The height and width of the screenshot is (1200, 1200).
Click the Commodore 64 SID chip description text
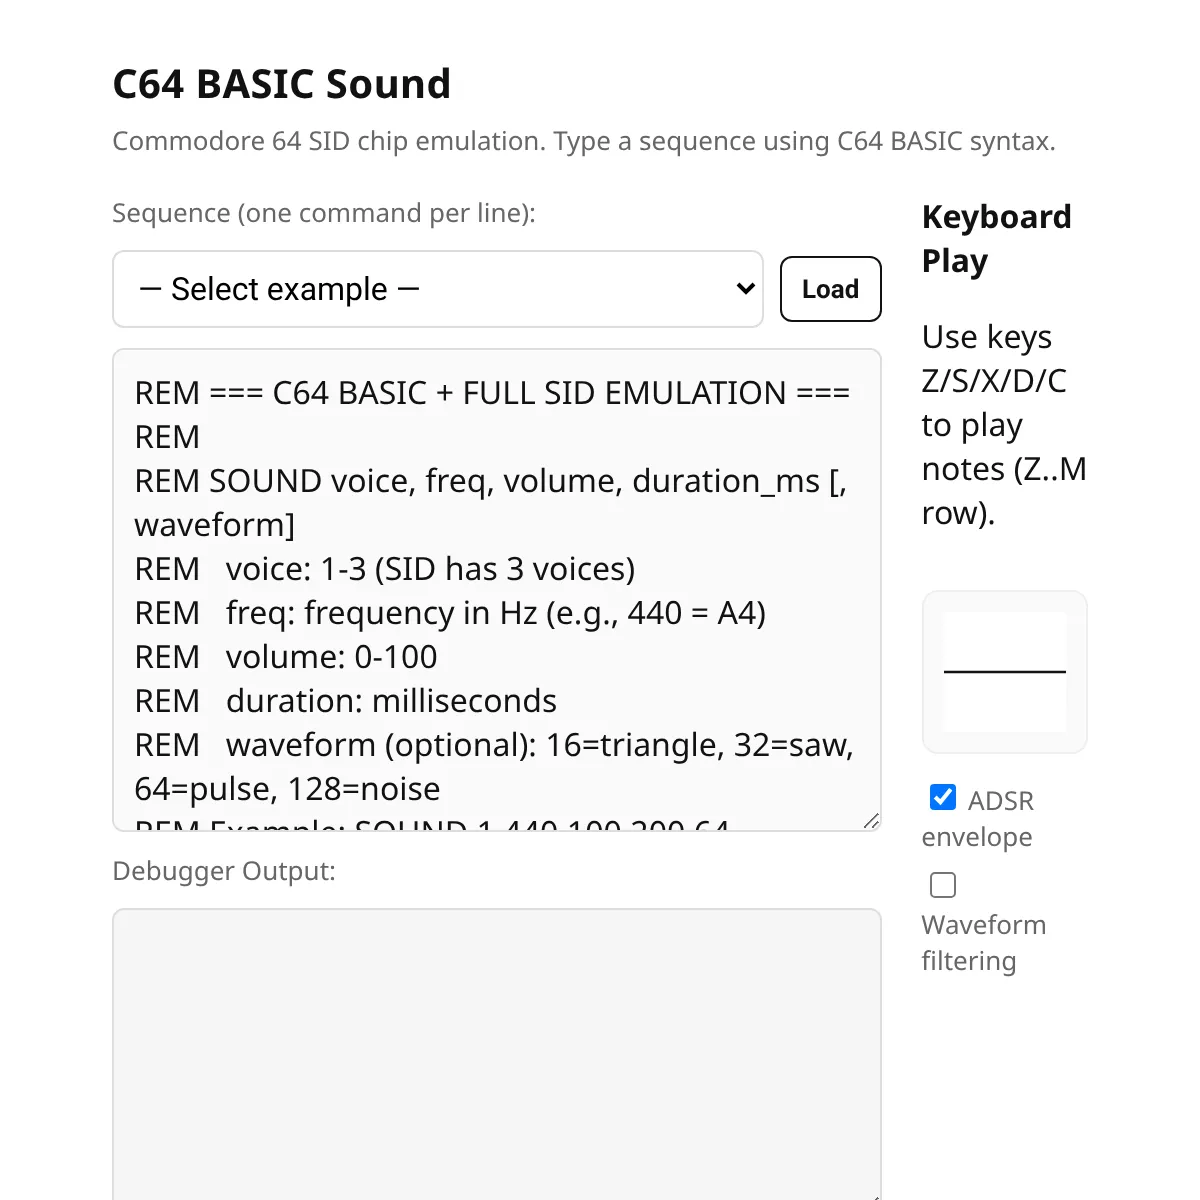point(584,141)
